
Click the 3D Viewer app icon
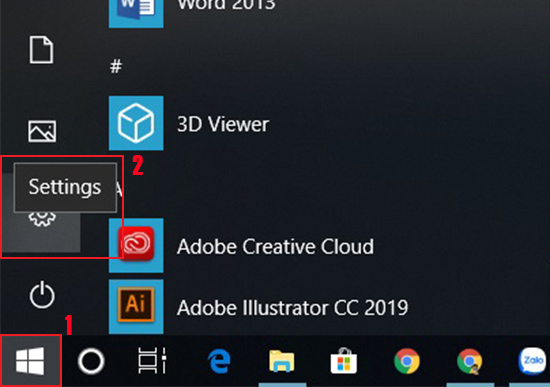(136, 123)
